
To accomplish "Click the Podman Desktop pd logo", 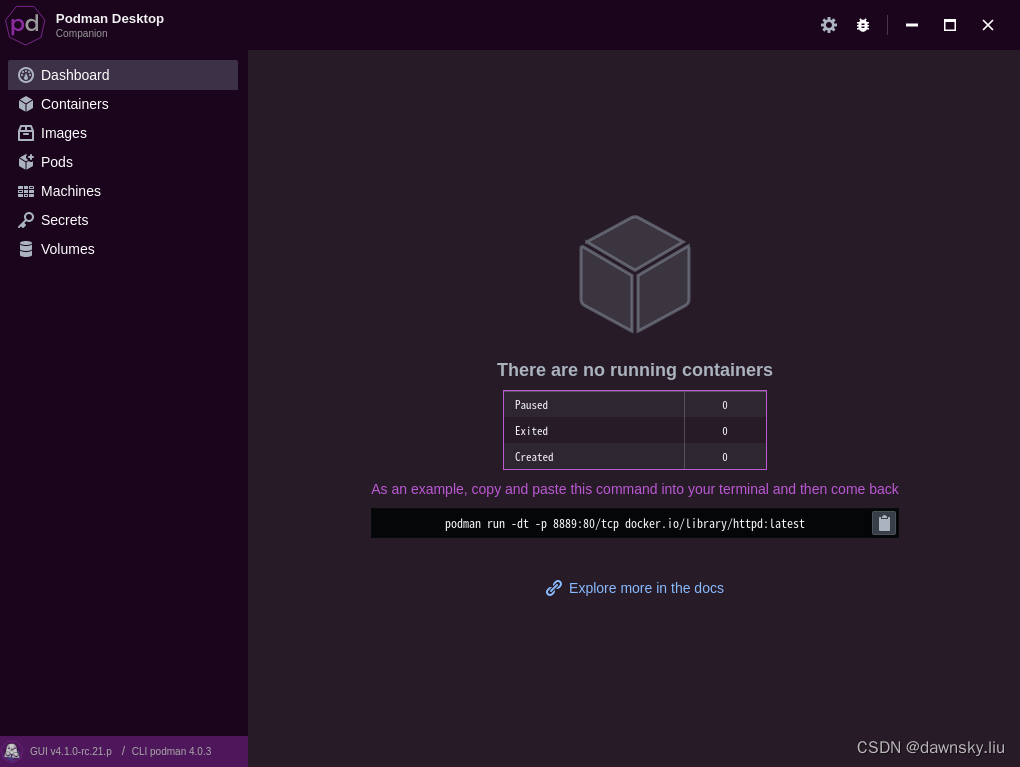I will click(25, 25).
